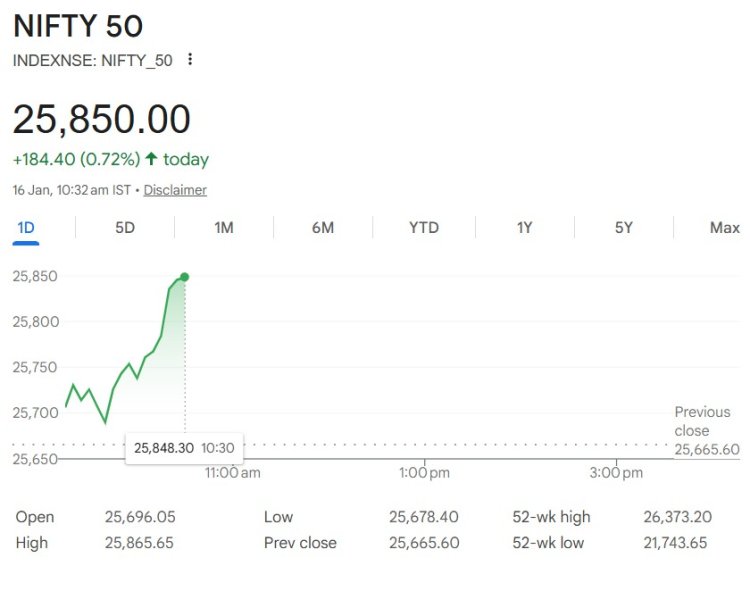Click the 1:00 pm time axis label
750x591 pixels.
(x=425, y=473)
